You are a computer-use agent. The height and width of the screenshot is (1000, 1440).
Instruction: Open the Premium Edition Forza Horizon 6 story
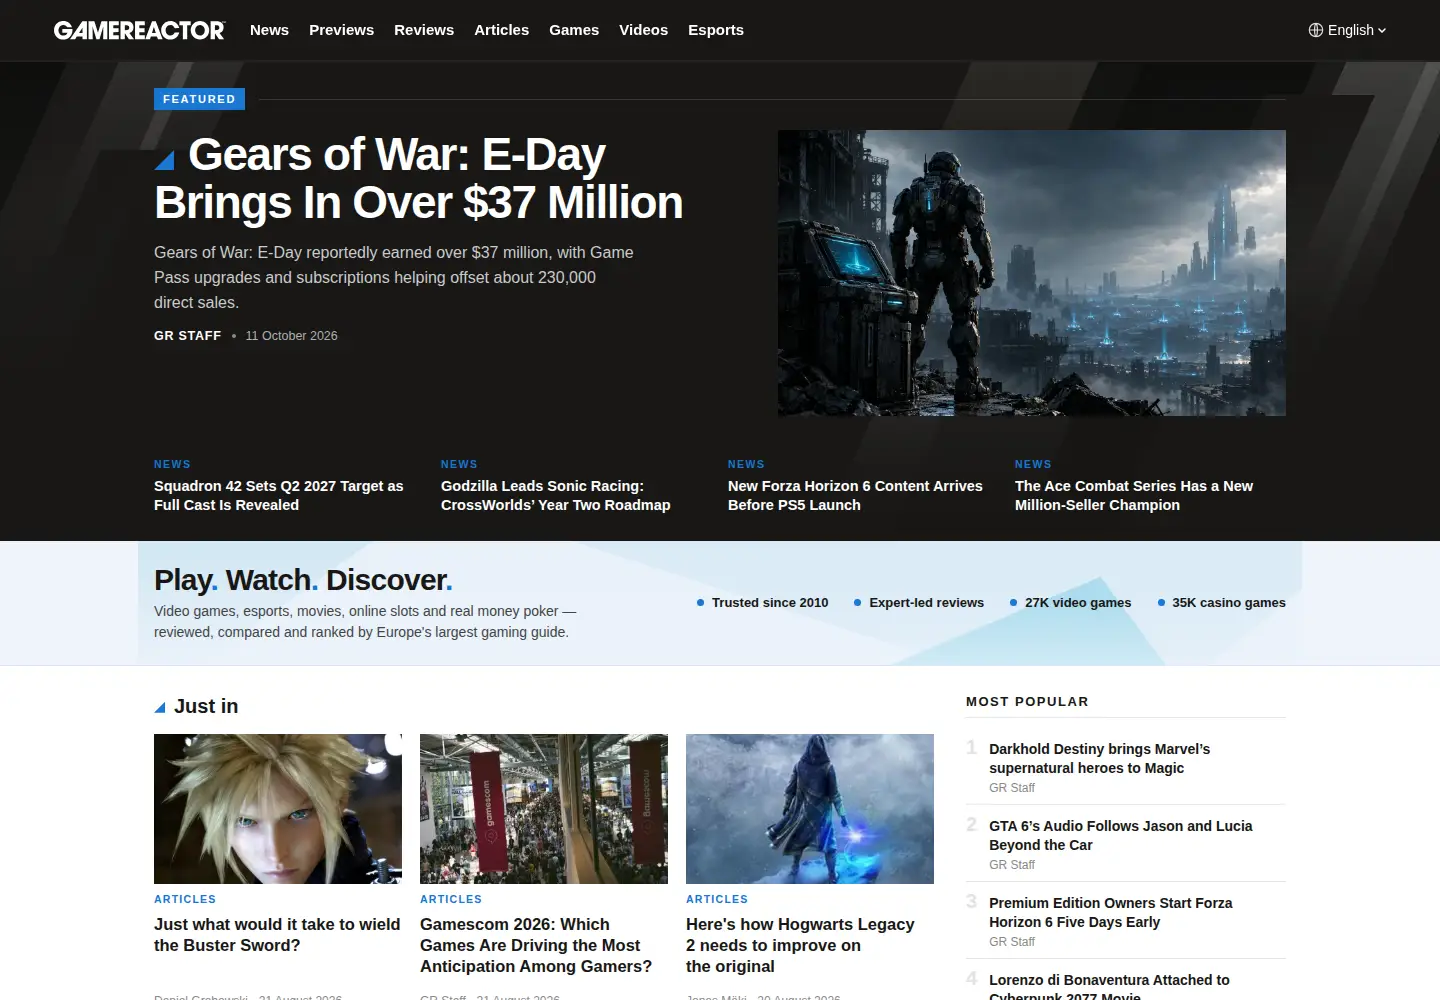1110,912
